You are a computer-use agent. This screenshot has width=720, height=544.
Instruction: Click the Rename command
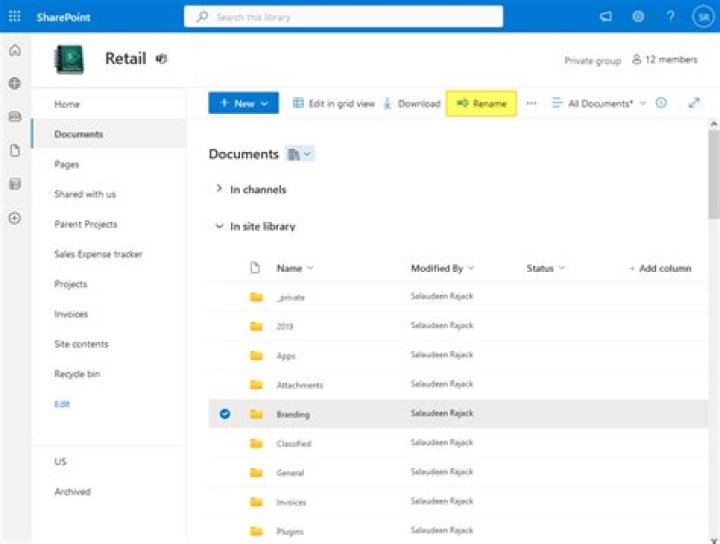click(481, 103)
